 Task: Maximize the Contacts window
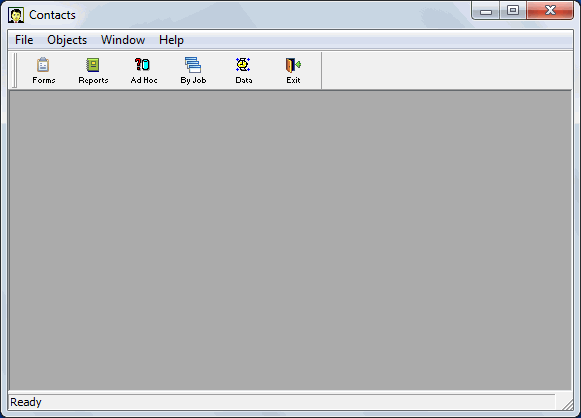pyautogui.click(x=513, y=11)
